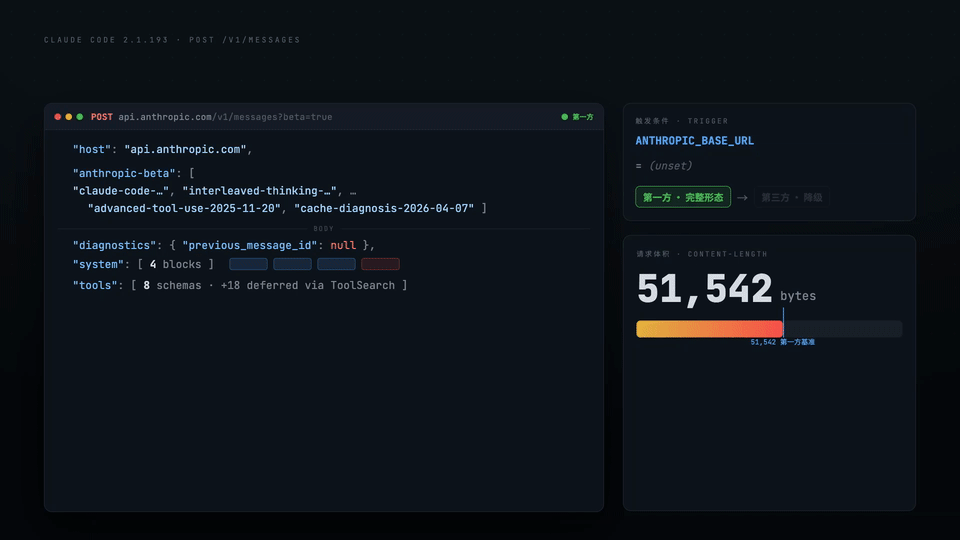The width and height of the screenshot is (960, 540).
Task: Select "+18 deferred via ToolSearch" text
Action: [x=307, y=285]
